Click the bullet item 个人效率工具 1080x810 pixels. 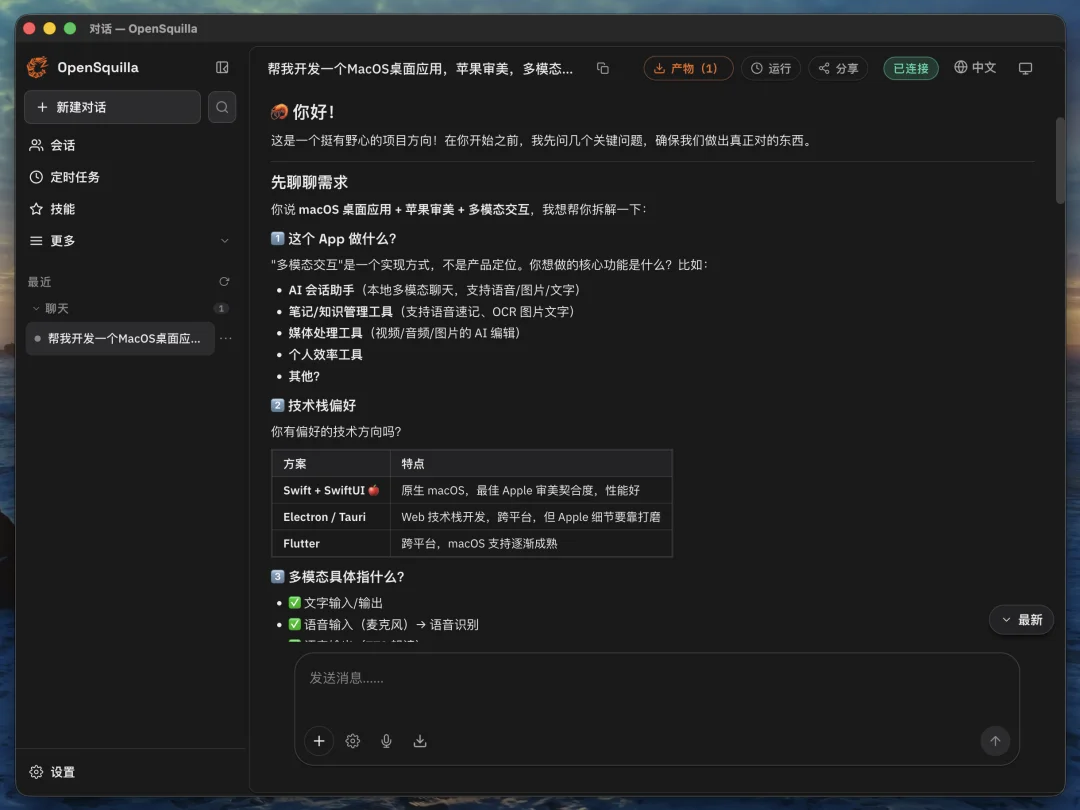coord(325,355)
